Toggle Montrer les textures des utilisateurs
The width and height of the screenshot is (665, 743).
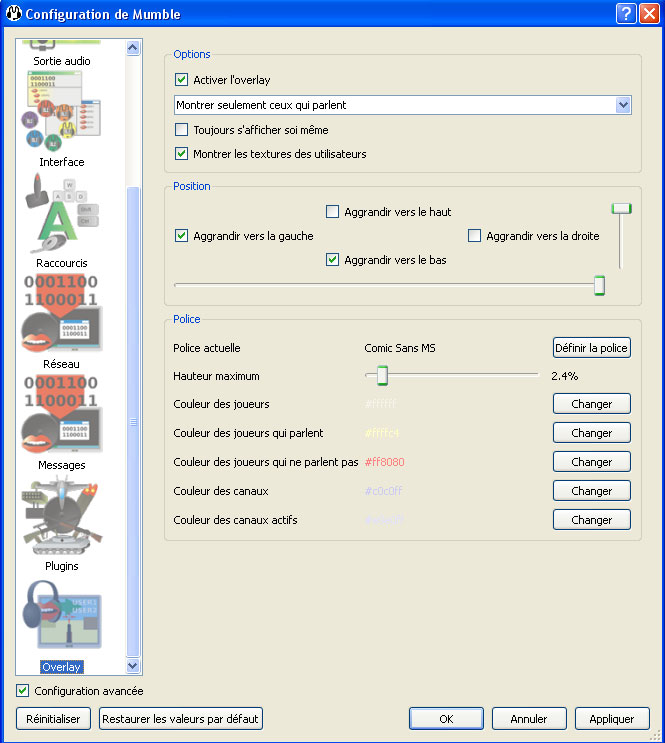[x=181, y=154]
